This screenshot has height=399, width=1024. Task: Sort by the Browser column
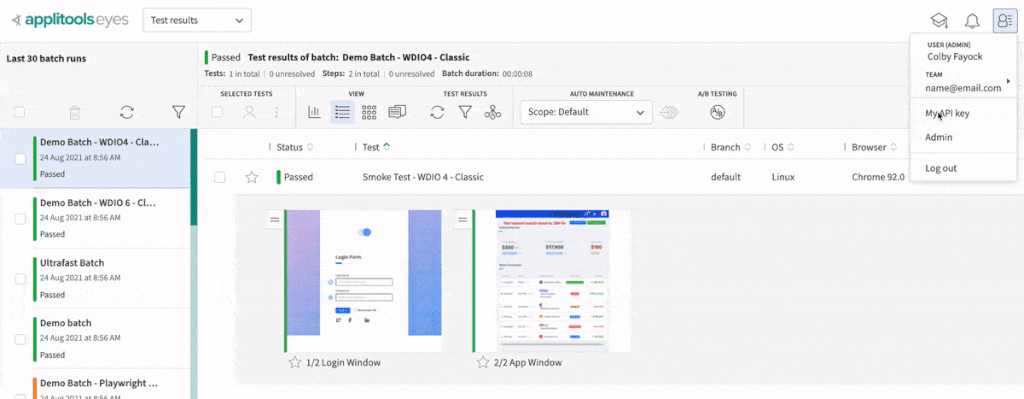[x=874, y=148]
